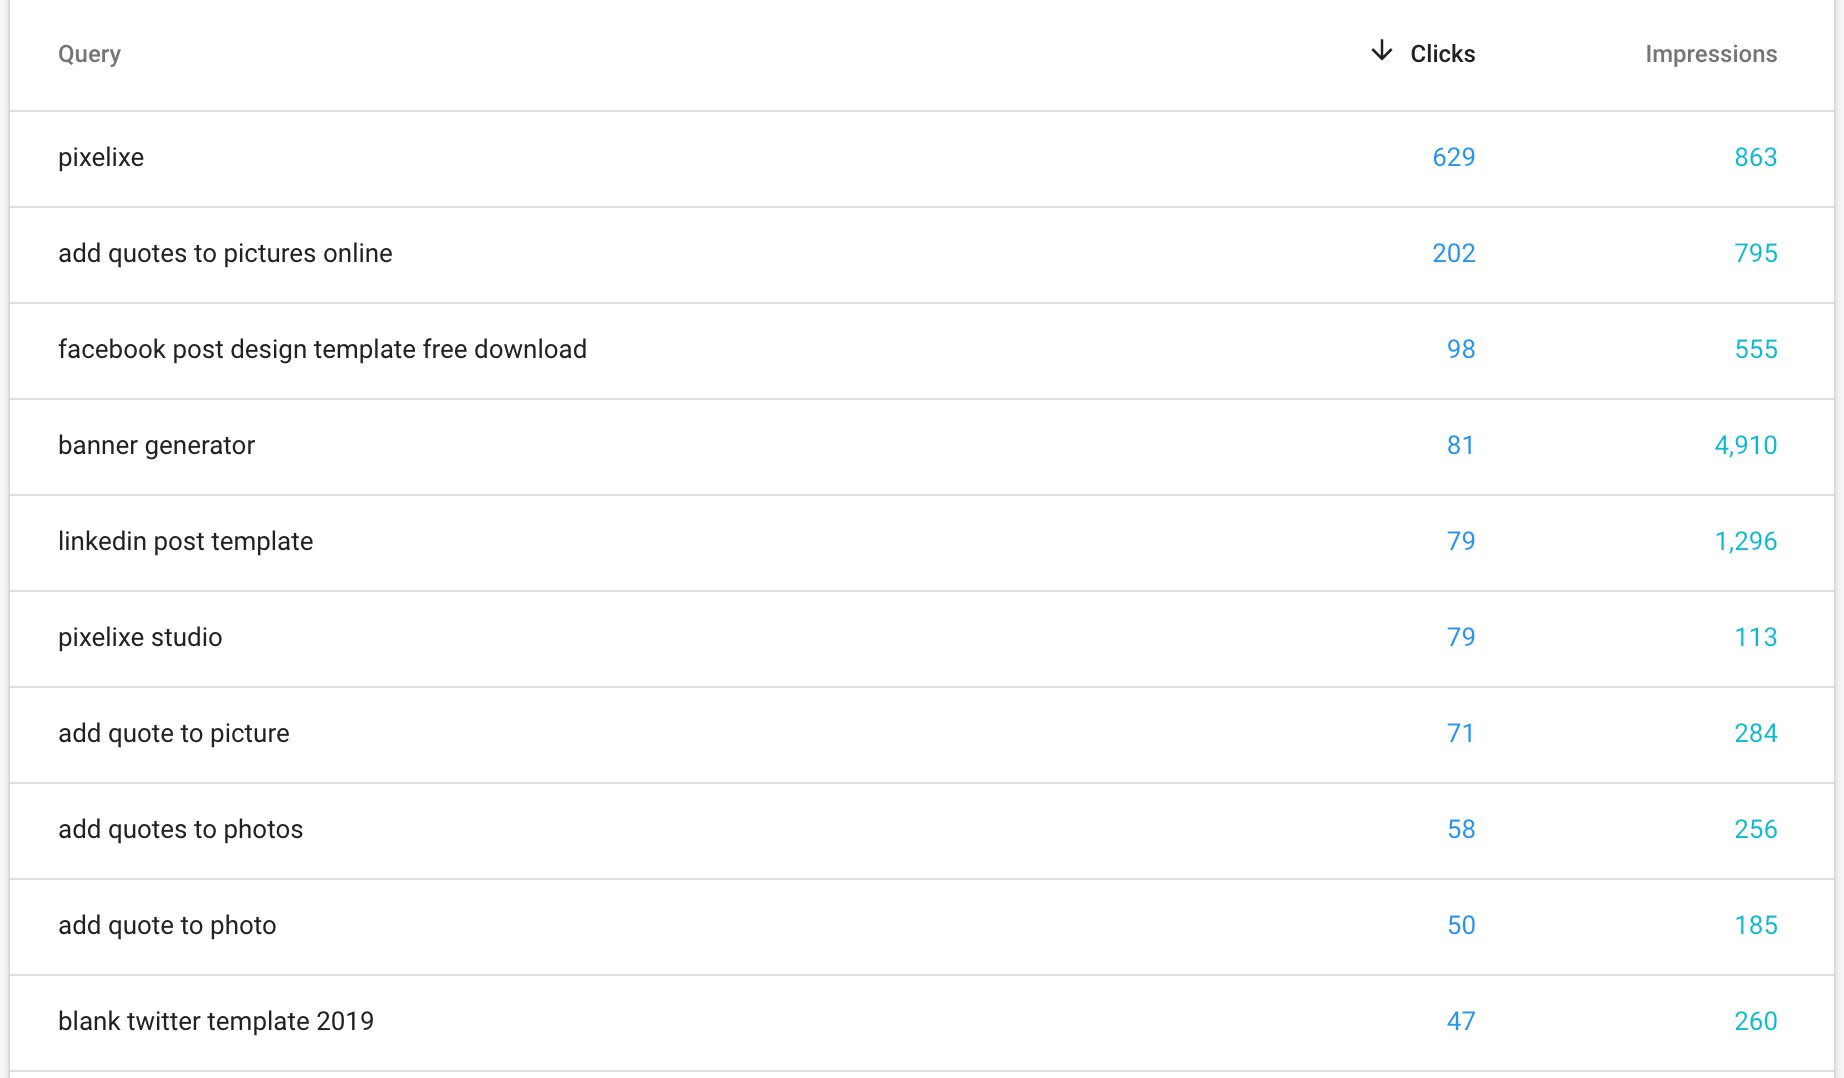The height and width of the screenshot is (1078, 1844).
Task: Click the 795 impressions value
Action: point(1755,253)
